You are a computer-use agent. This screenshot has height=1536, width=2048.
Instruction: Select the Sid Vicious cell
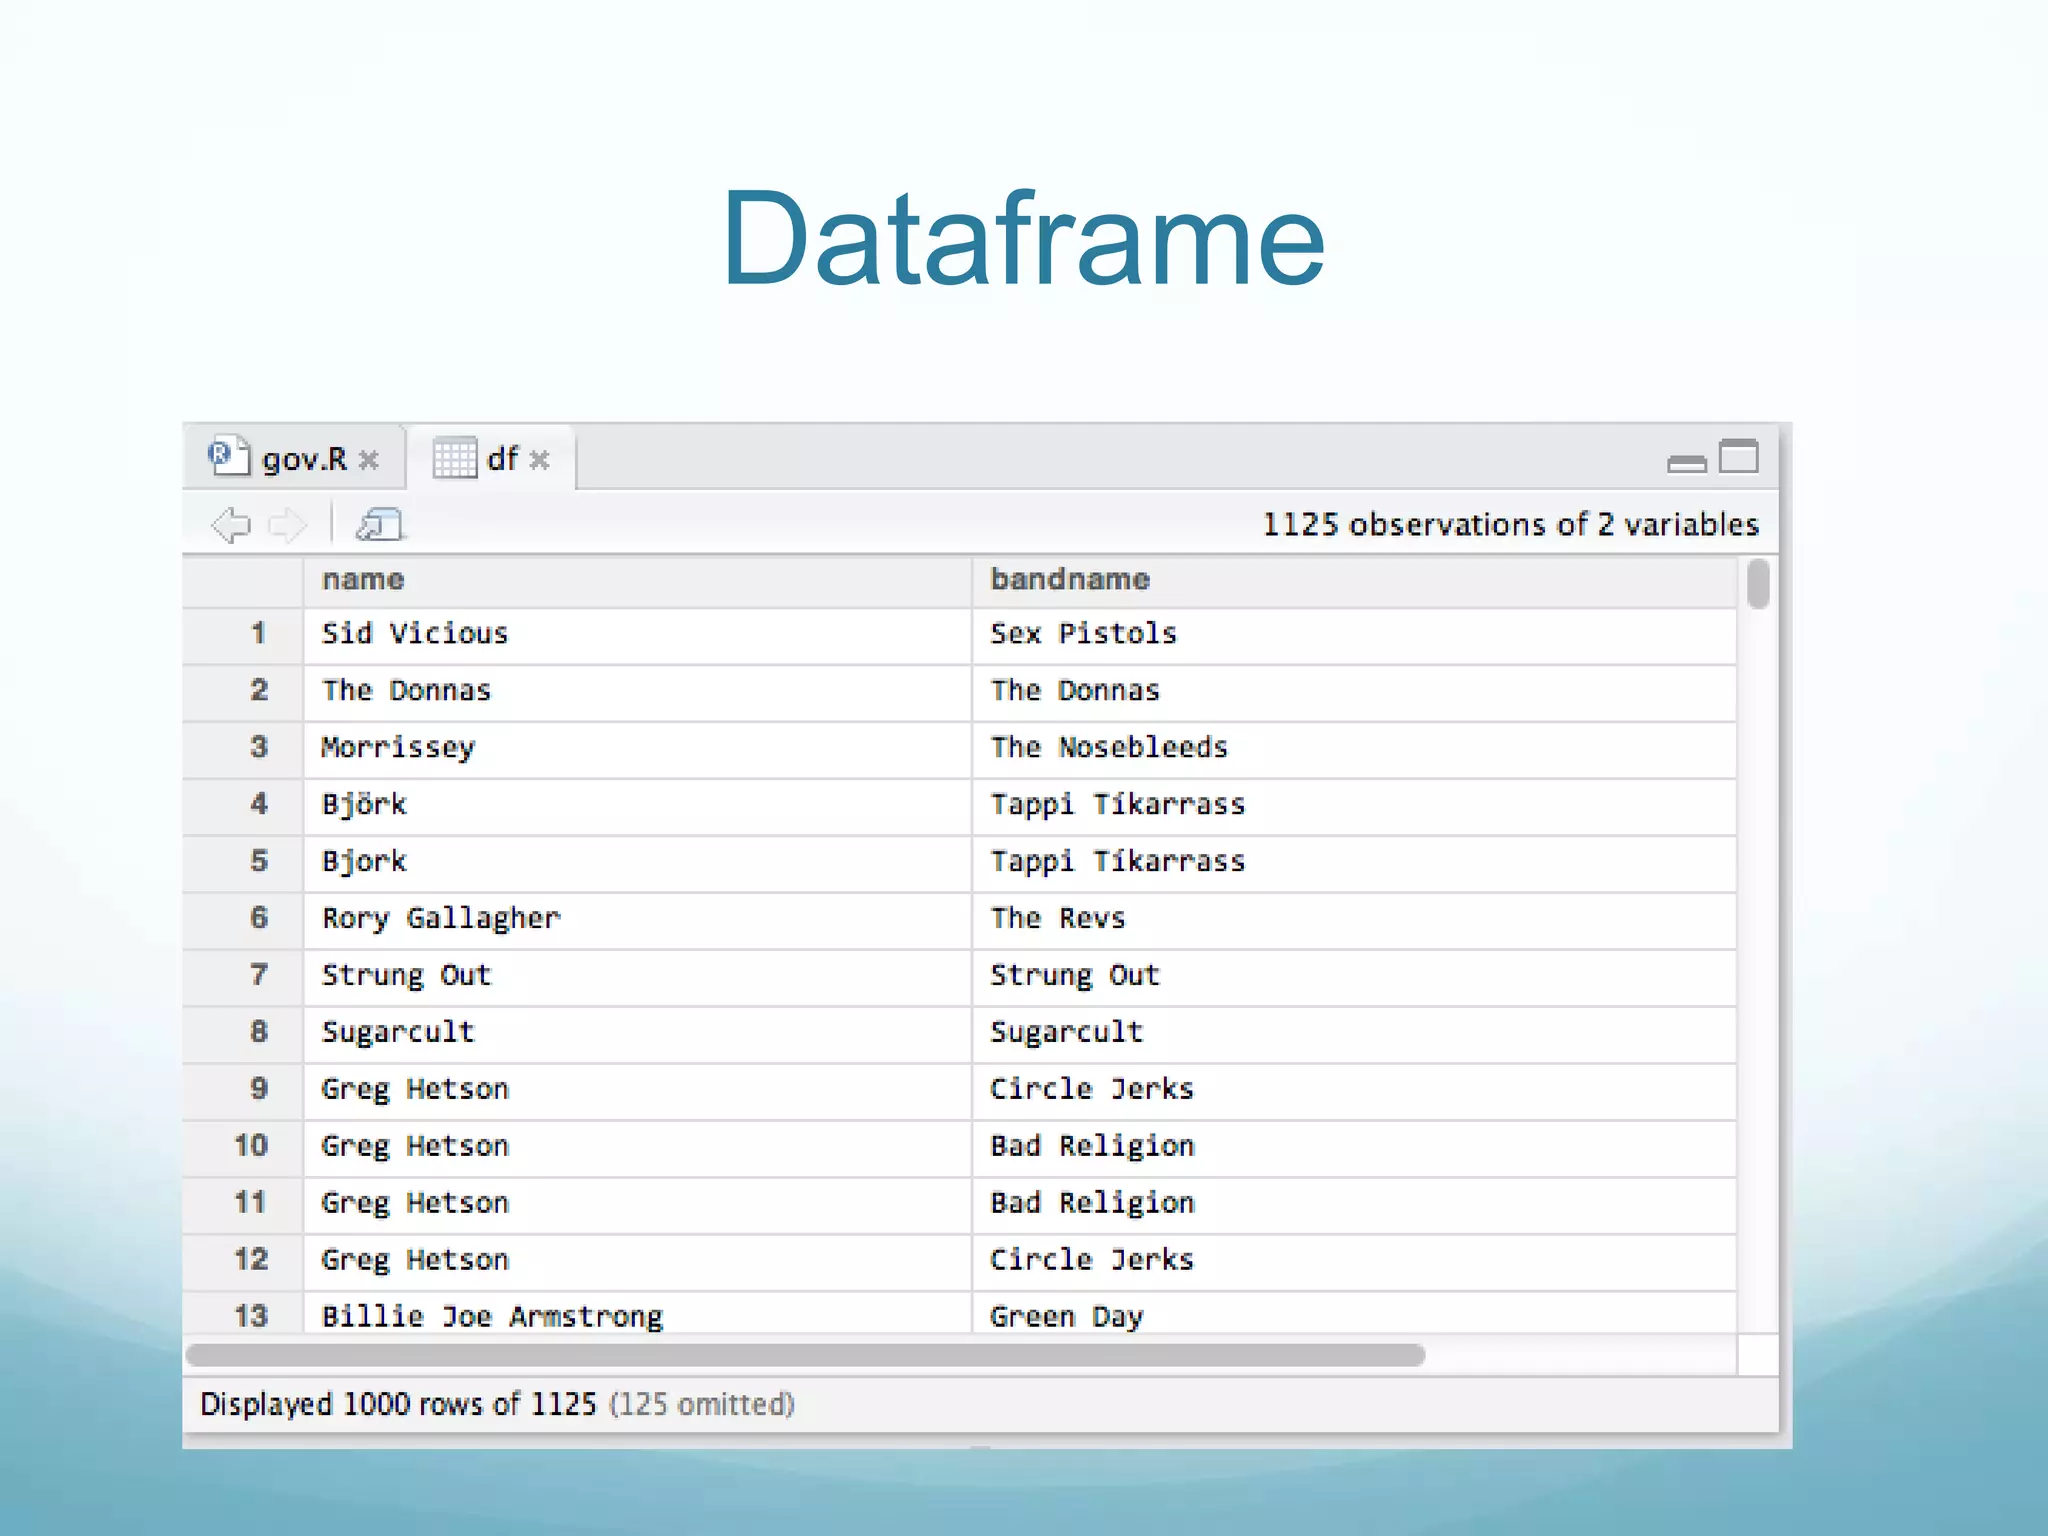(x=415, y=634)
